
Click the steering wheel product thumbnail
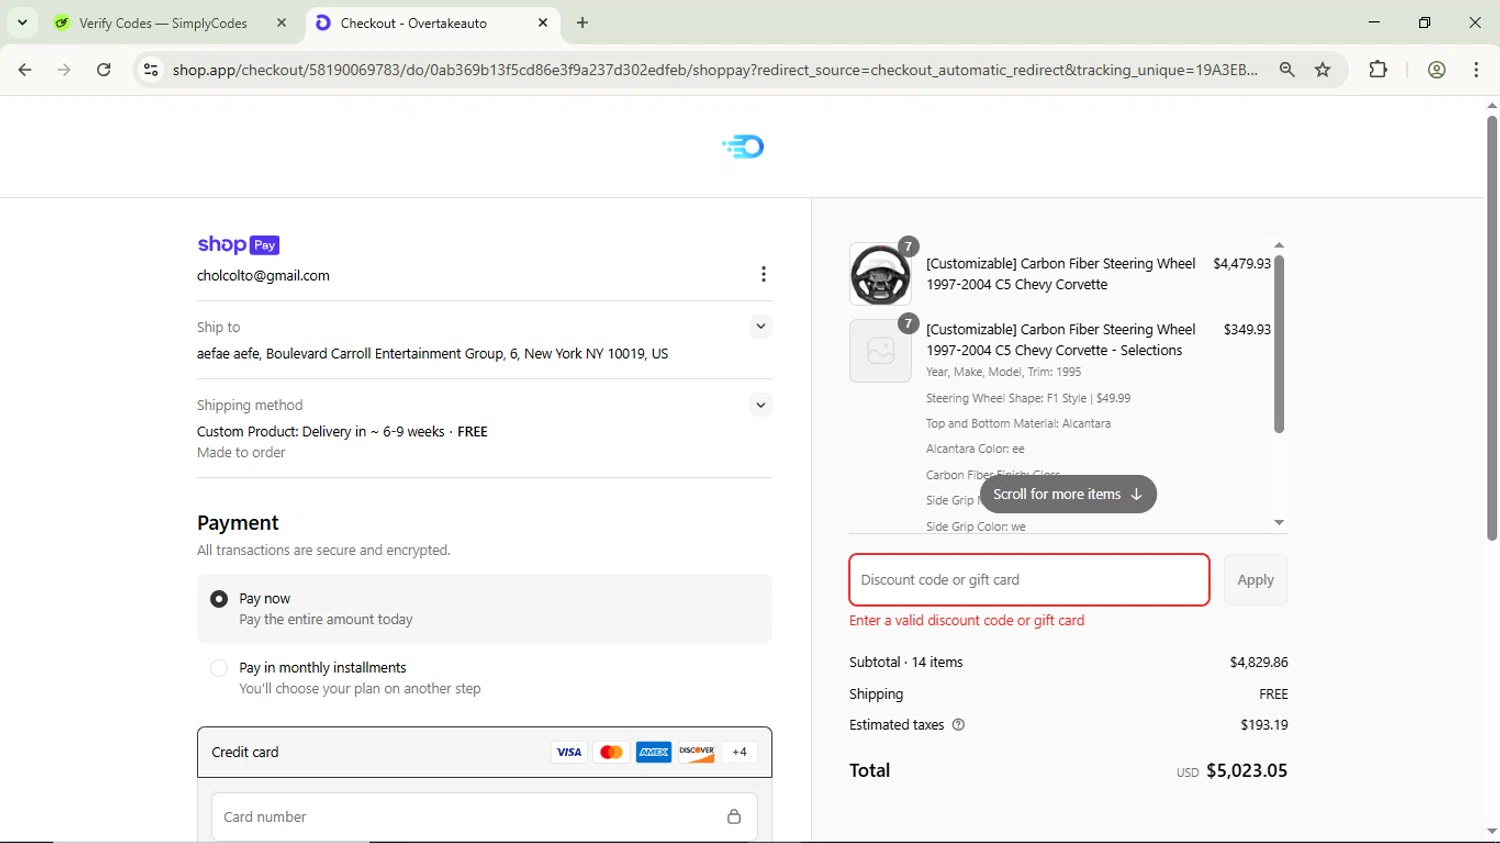coord(880,274)
